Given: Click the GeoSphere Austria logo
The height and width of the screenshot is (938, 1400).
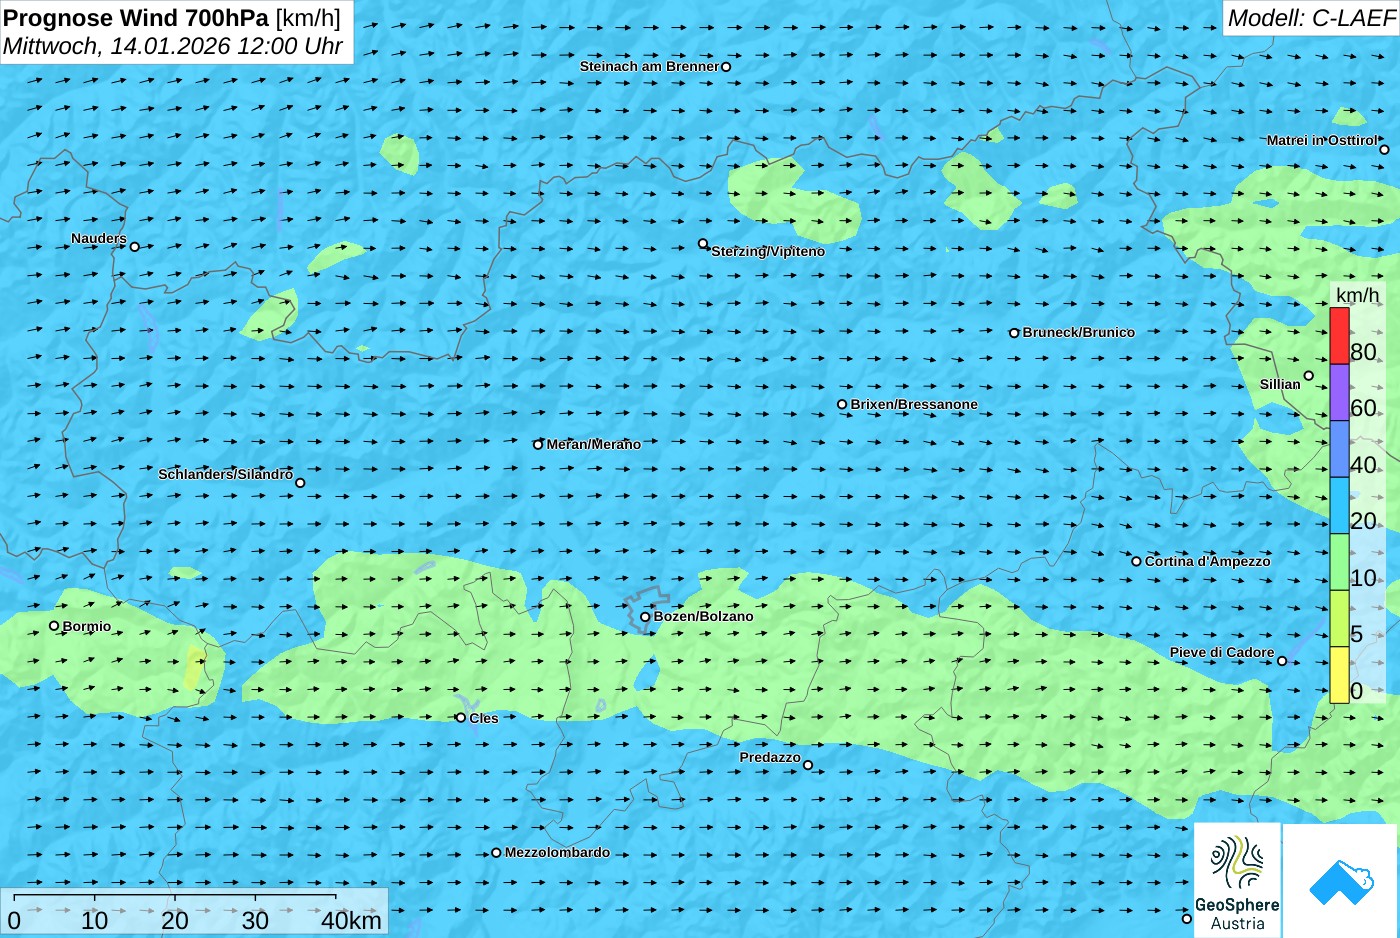Looking at the screenshot, I should coord(1237,880).
